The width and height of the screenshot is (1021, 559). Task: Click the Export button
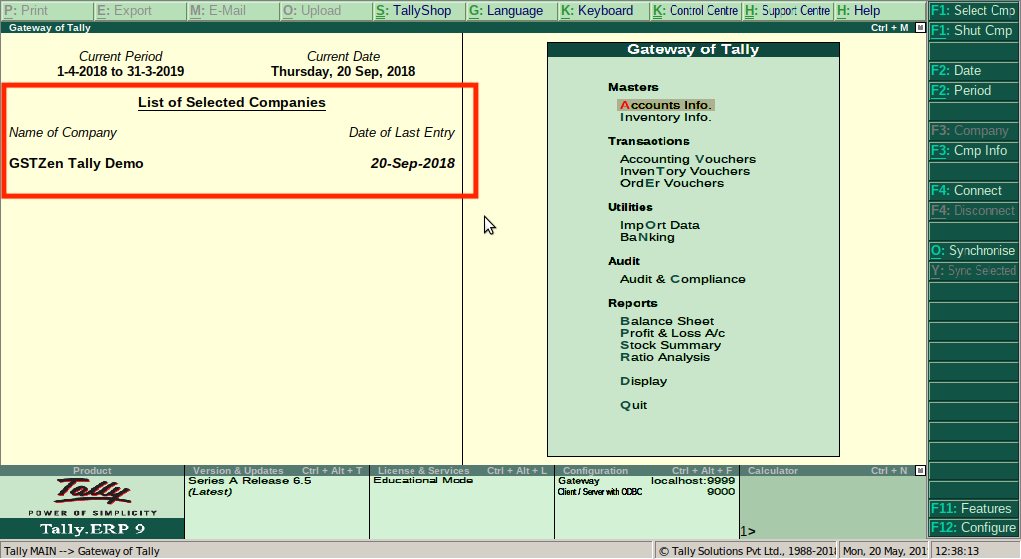point(140,11)
